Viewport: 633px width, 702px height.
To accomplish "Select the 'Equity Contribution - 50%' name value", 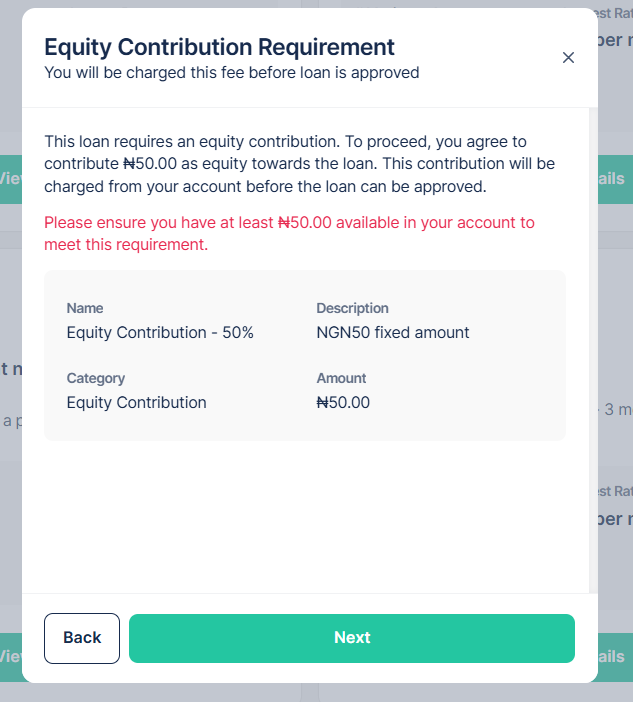I will 160,333.
